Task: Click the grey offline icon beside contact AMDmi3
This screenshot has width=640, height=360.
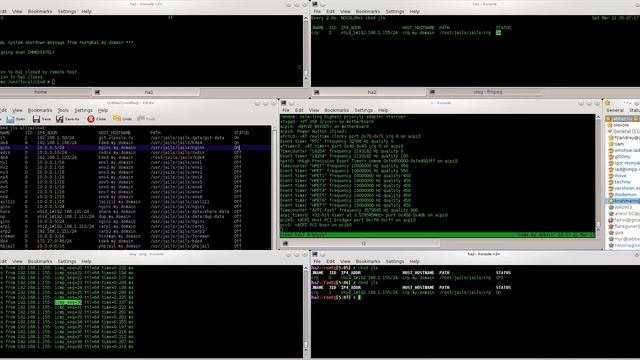Action: click(x=611, y=207)
